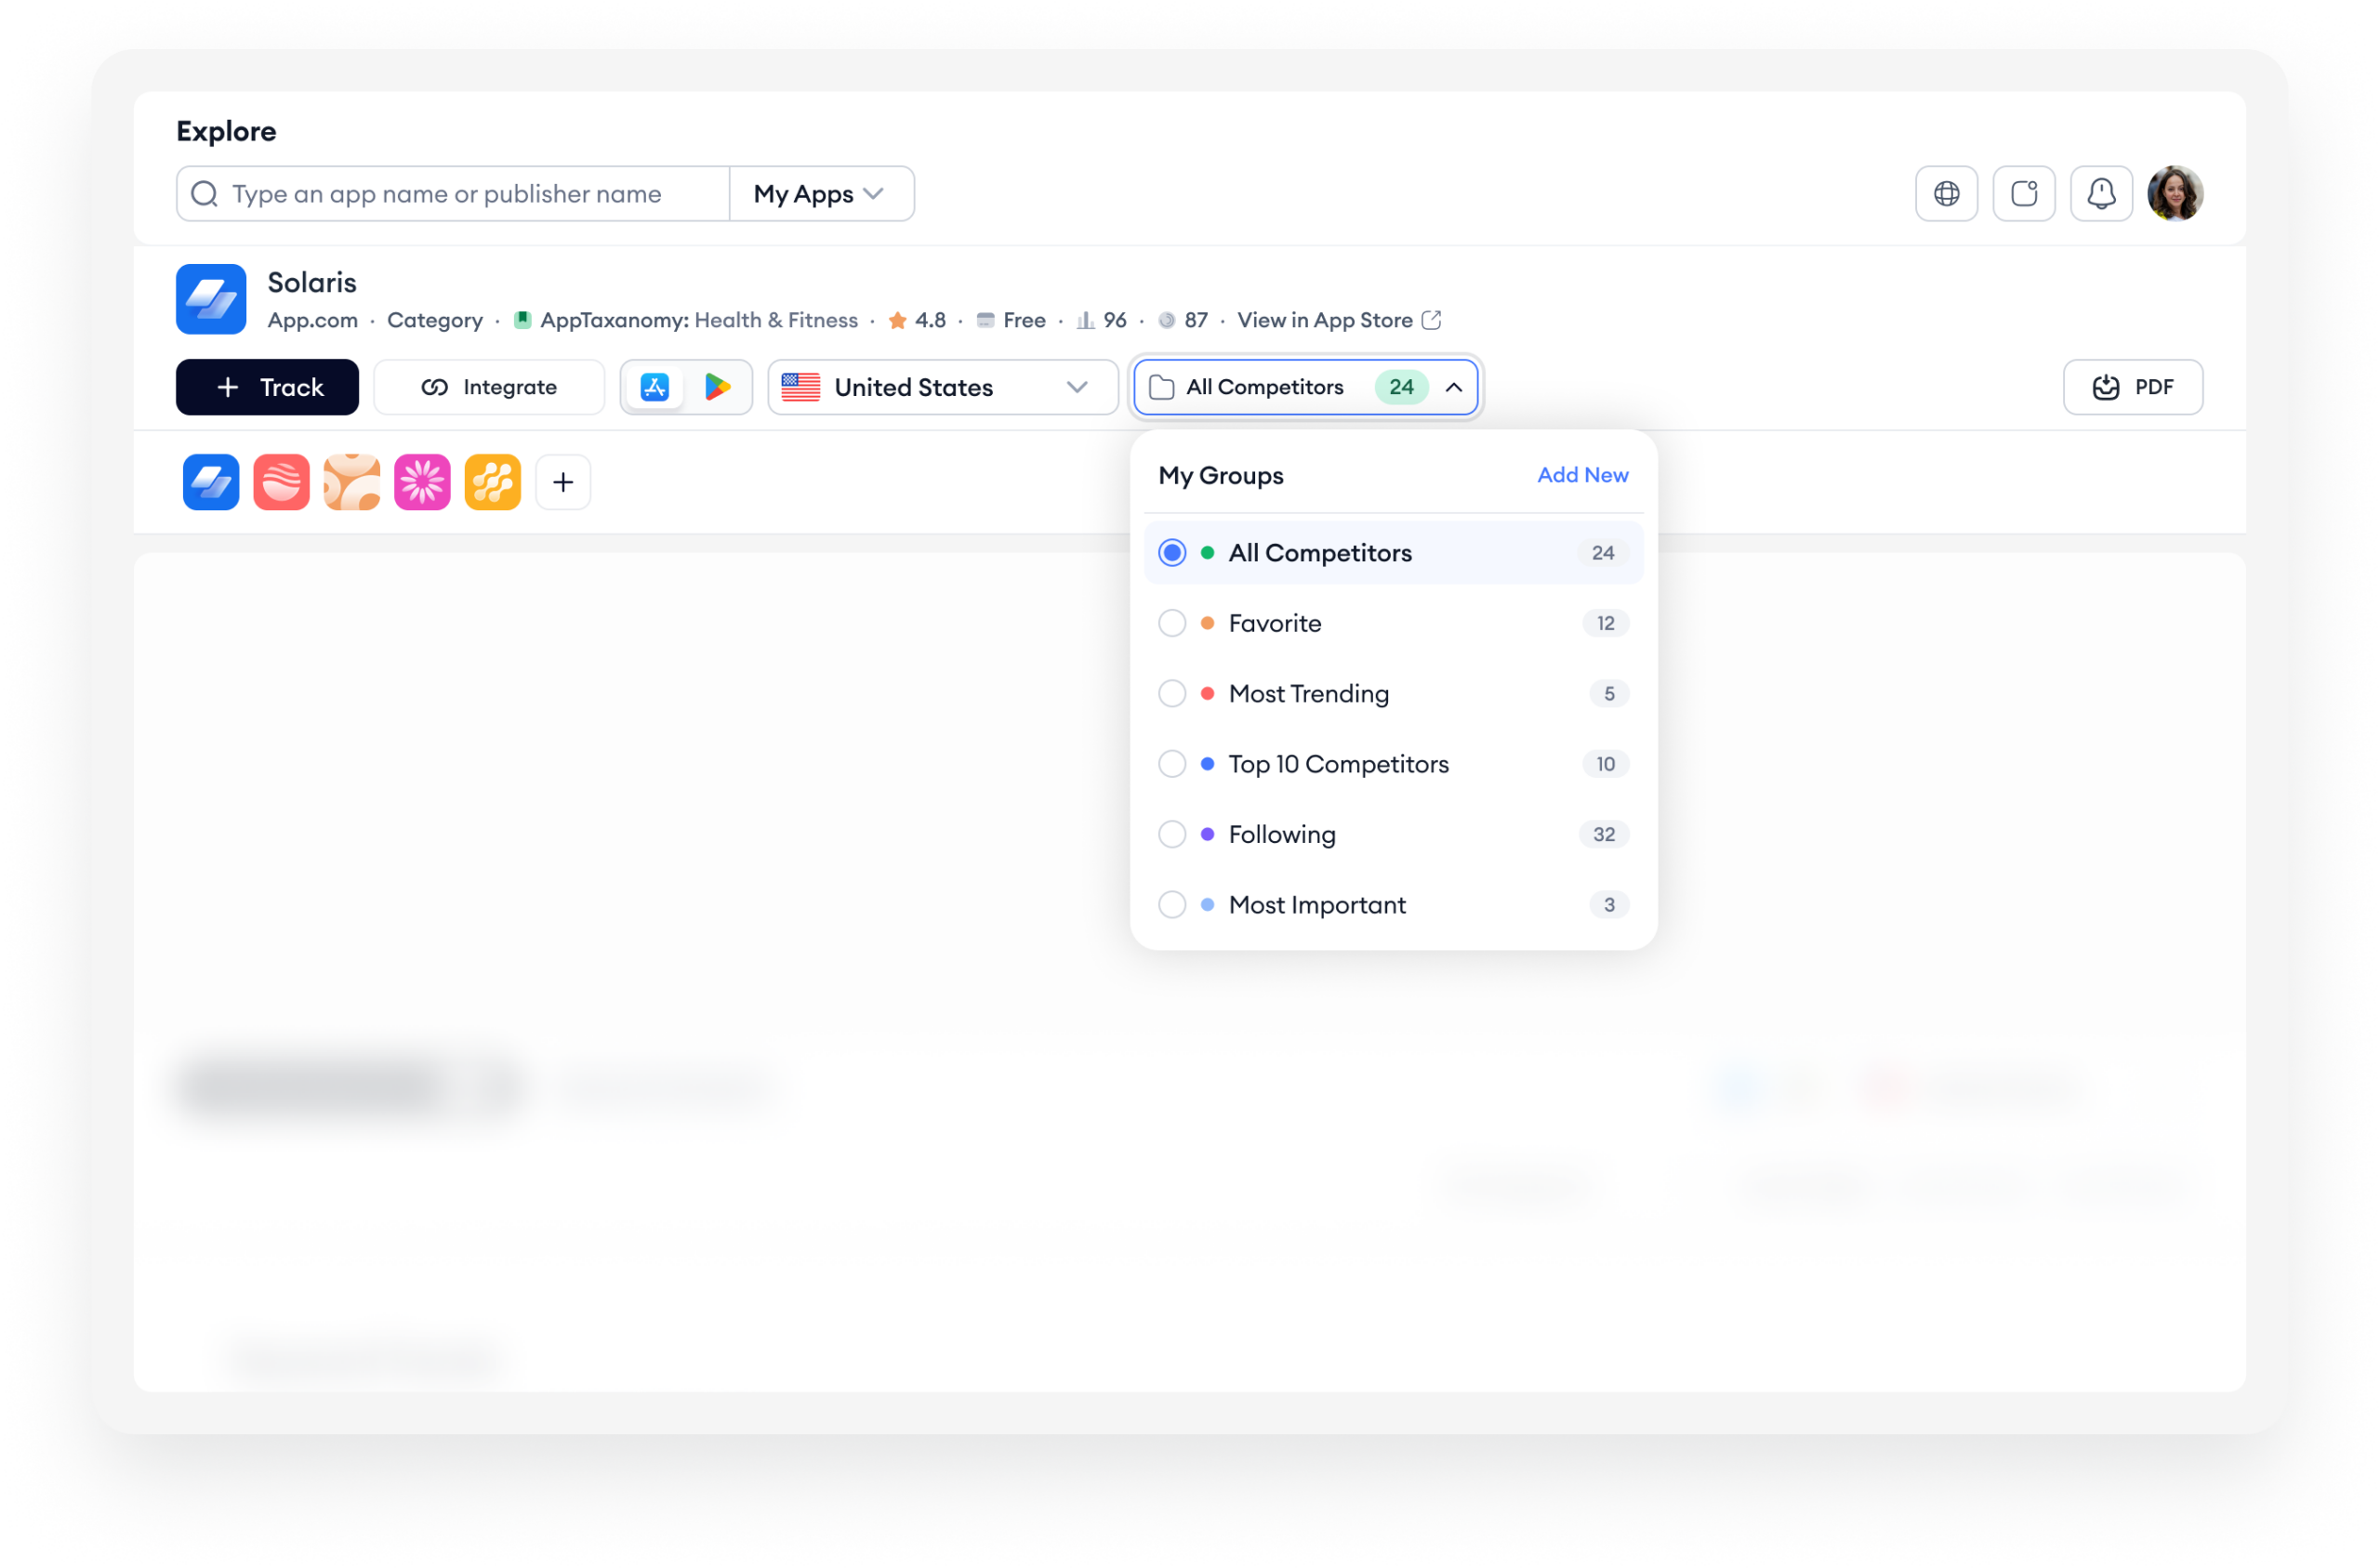This screenshot has width=2380, height=1568.
Task: Click the green 24 count badge
Action: [1401, 387]
